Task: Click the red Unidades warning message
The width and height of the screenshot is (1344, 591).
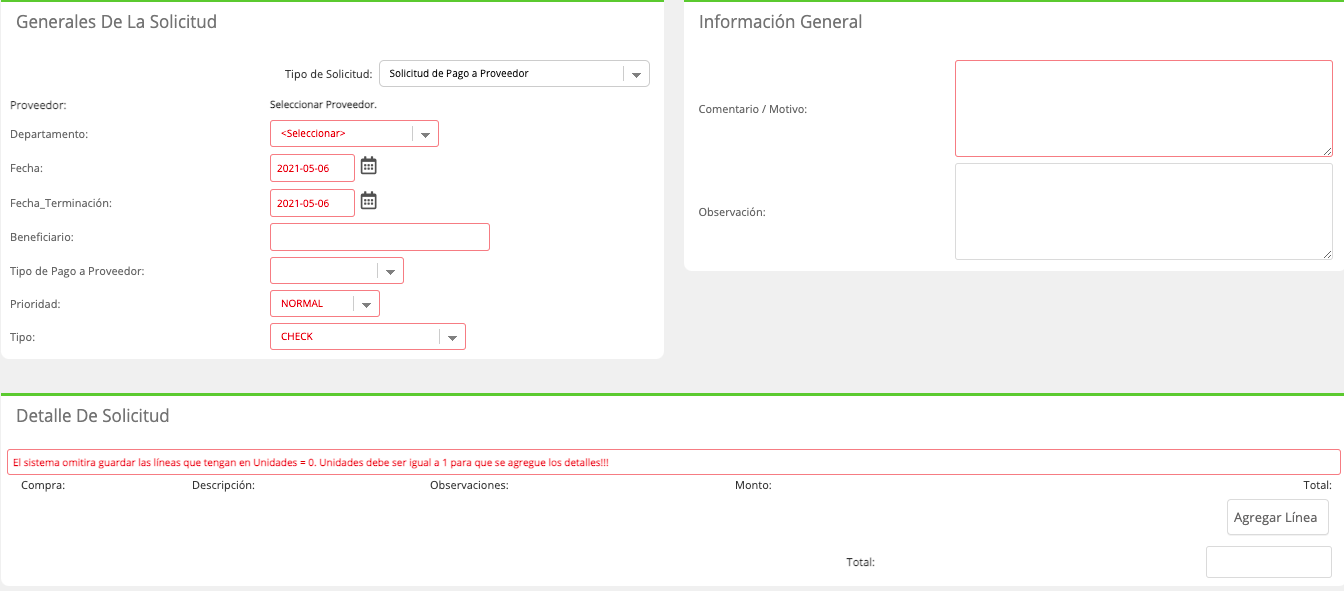Action: point(672,462)
